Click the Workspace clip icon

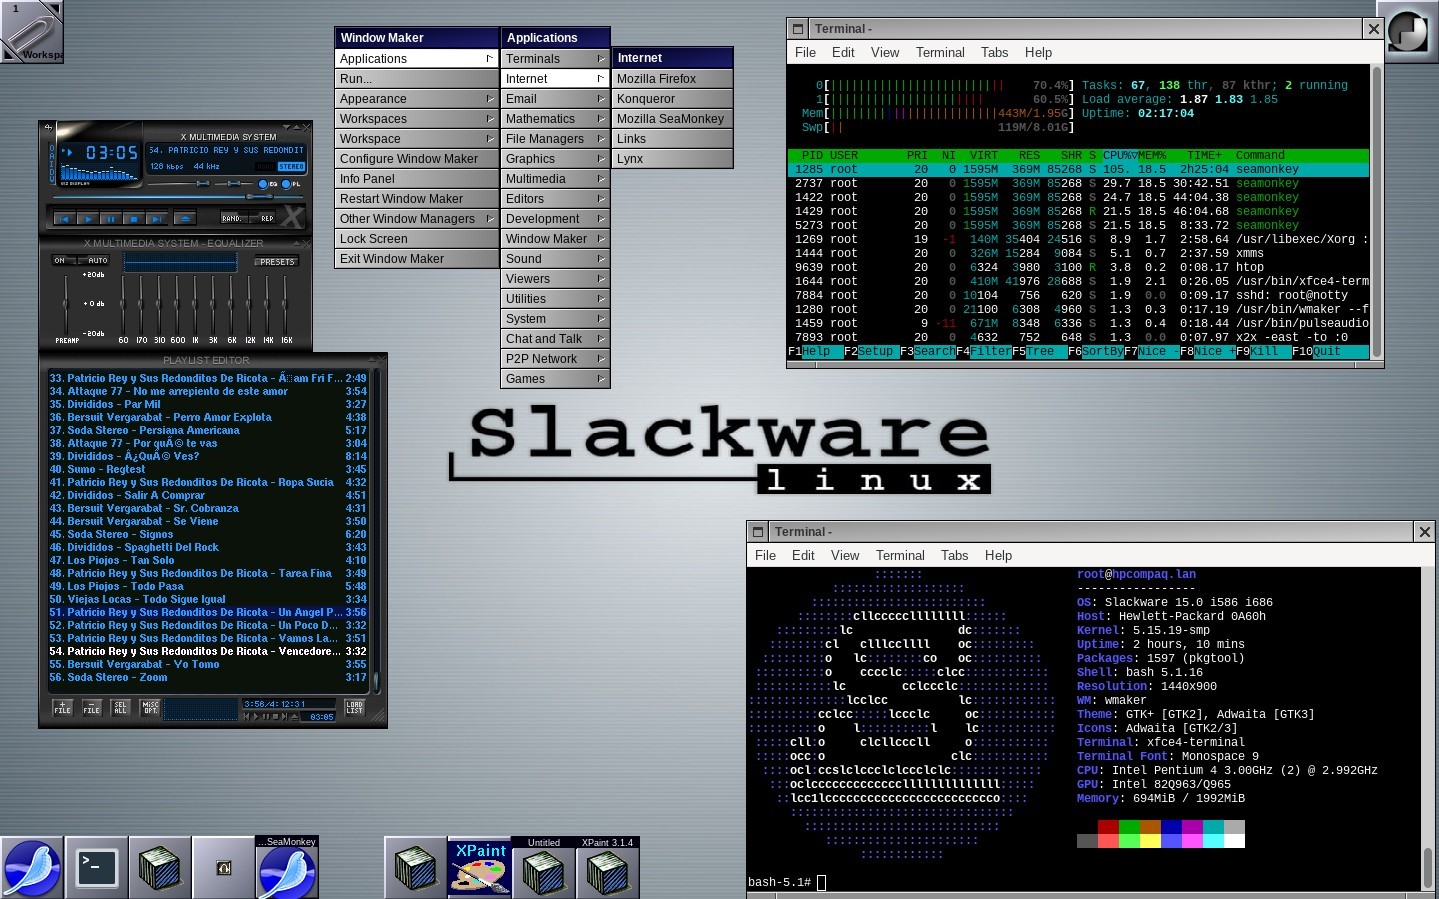point(31,31)
